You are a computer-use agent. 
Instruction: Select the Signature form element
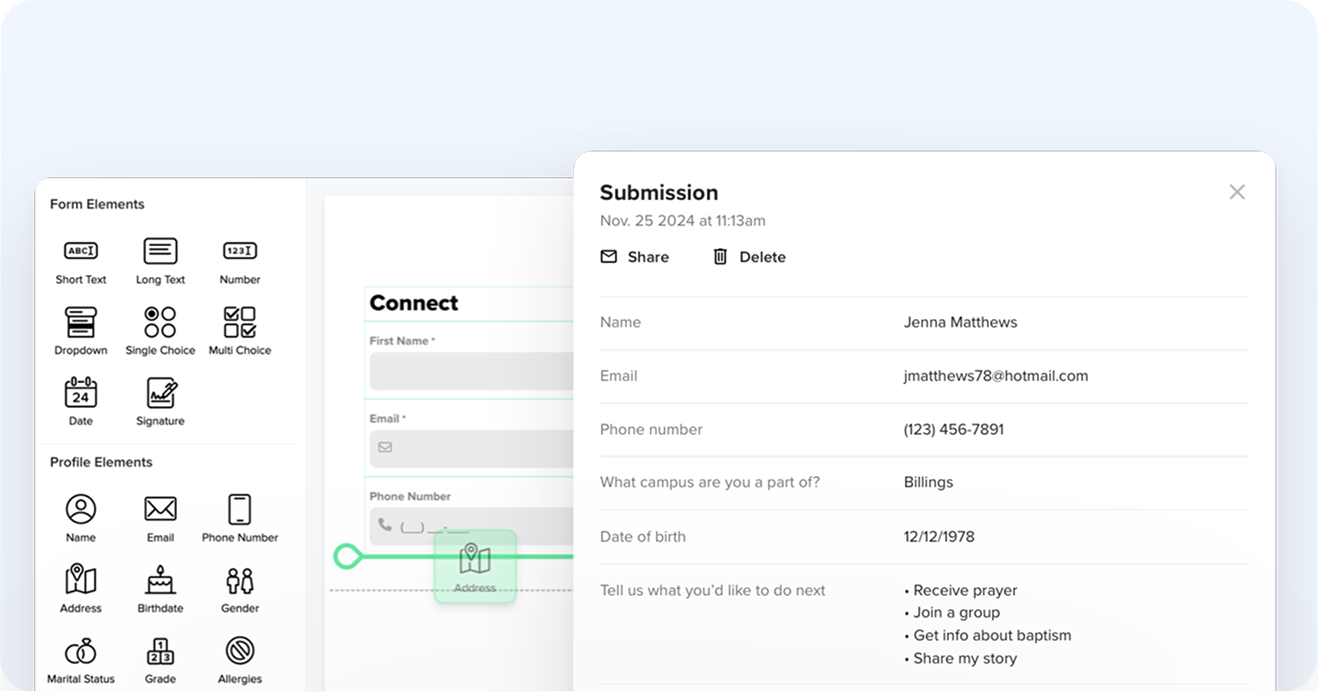coord(160,402)
